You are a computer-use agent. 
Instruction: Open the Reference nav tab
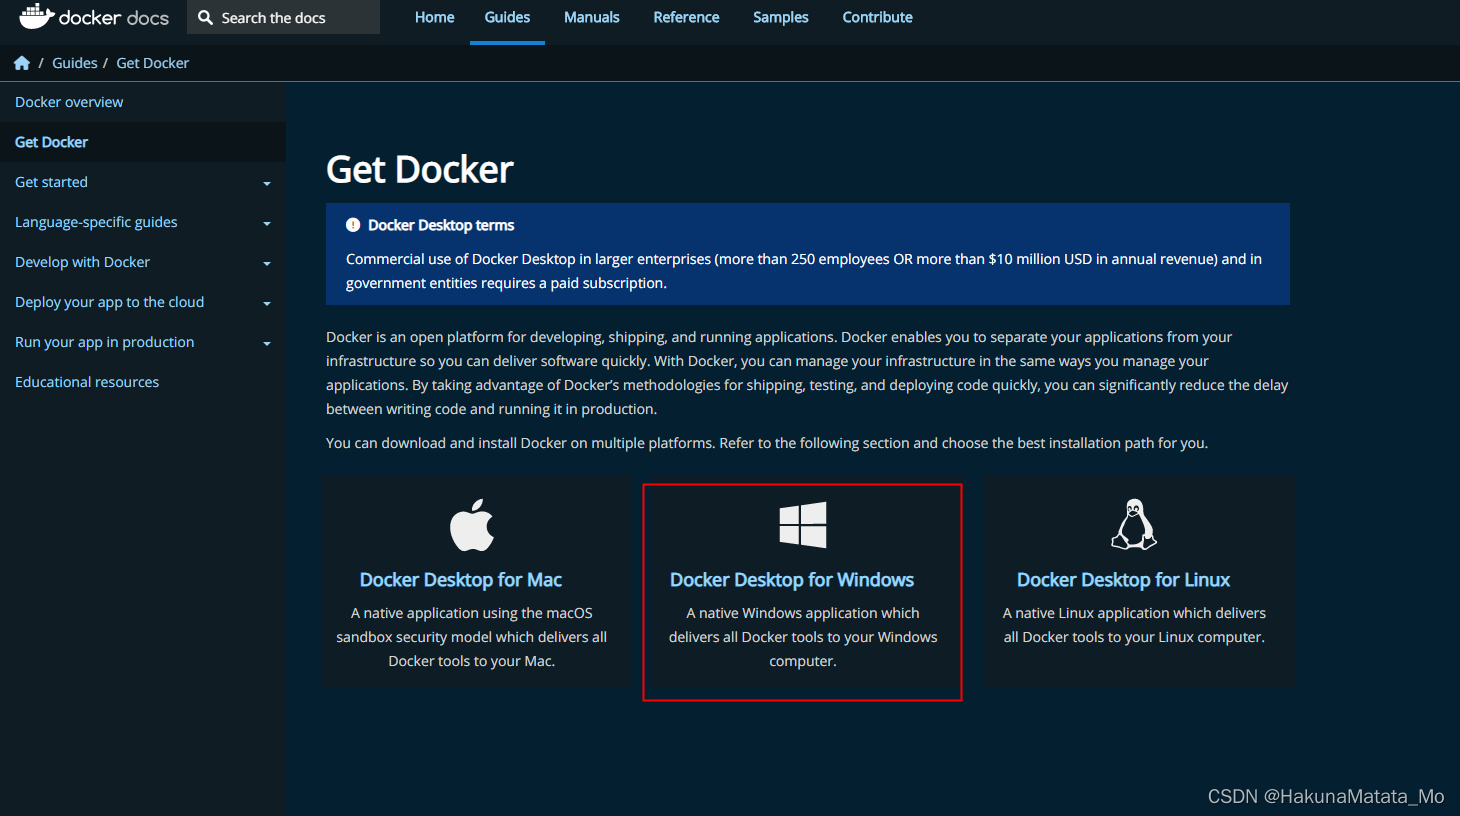(686, 17)
